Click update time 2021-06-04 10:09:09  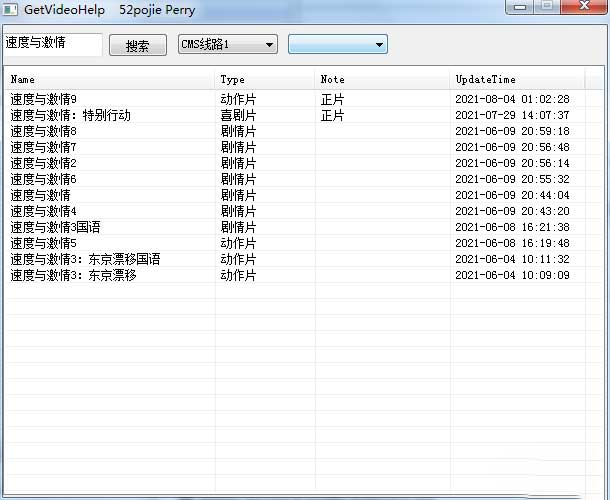(x=512, y=275)
